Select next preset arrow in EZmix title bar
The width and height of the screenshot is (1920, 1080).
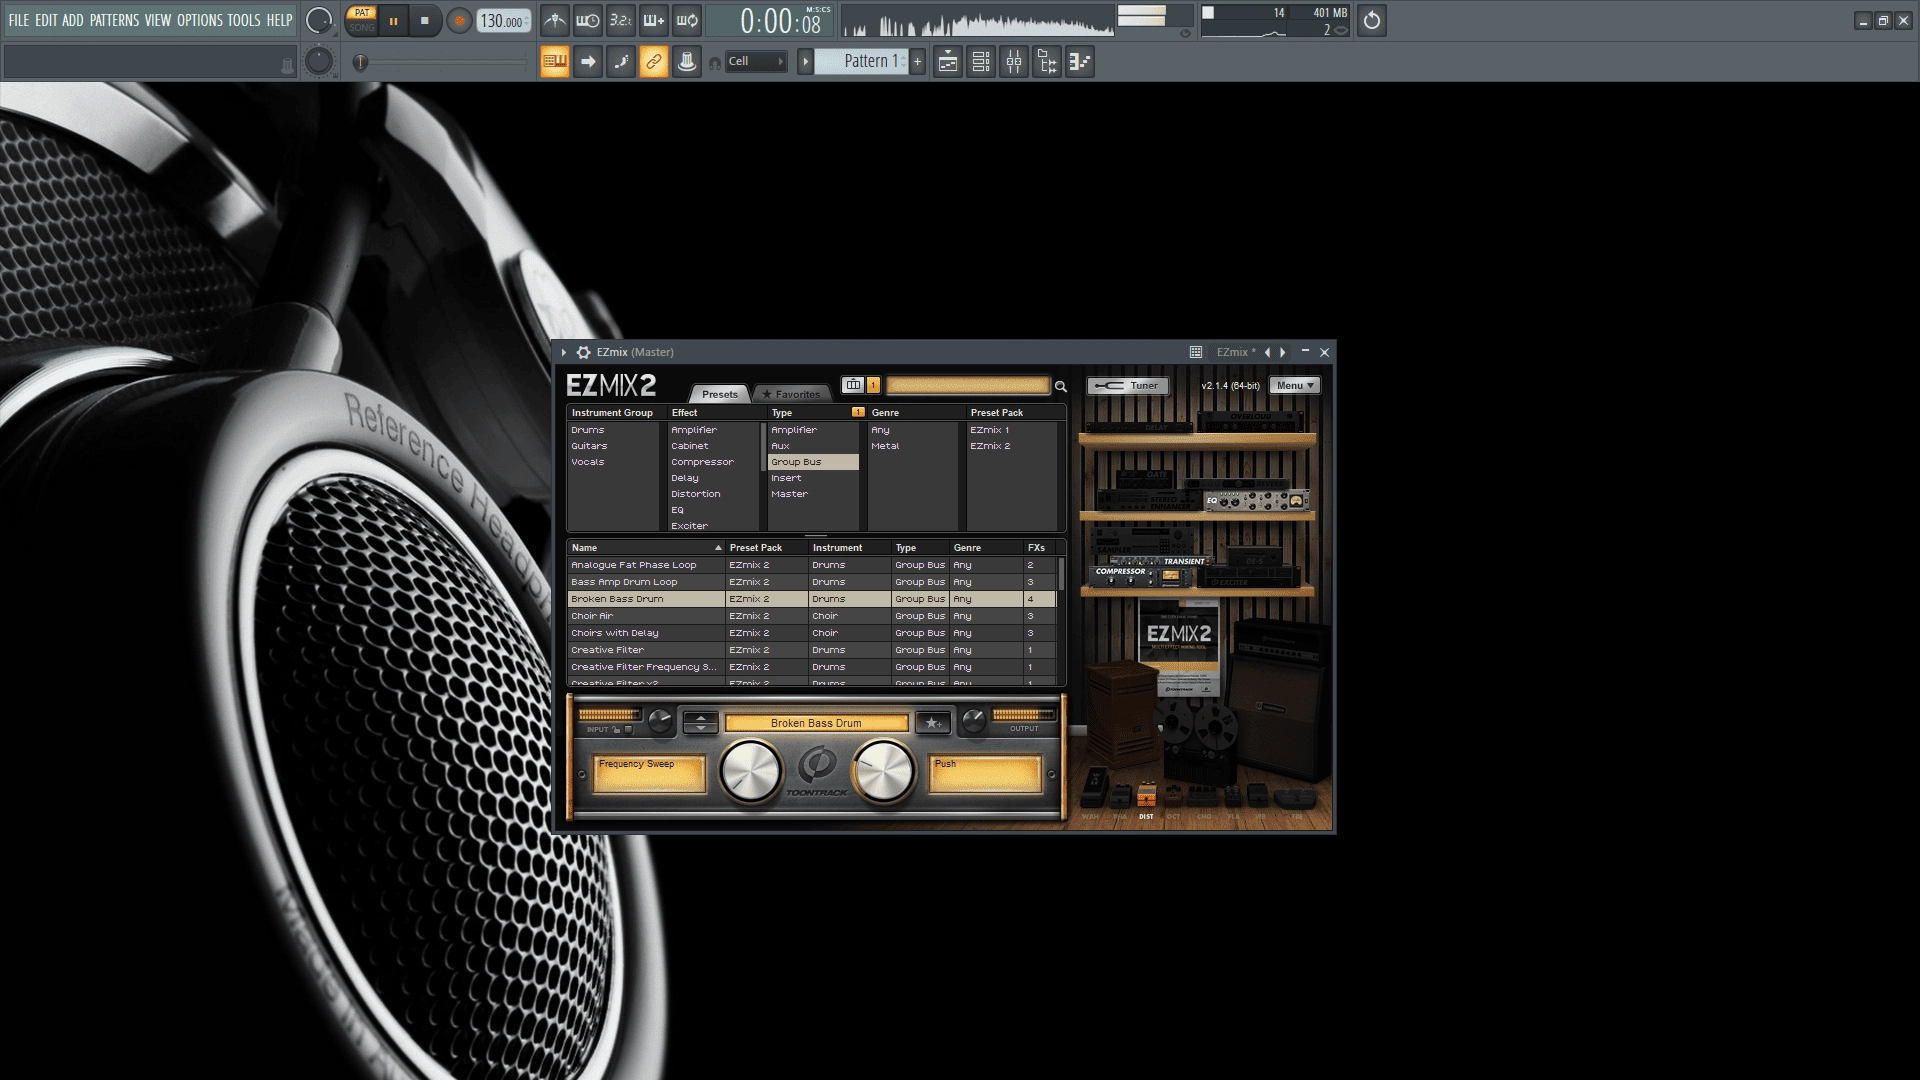[x=1283, y=352]
